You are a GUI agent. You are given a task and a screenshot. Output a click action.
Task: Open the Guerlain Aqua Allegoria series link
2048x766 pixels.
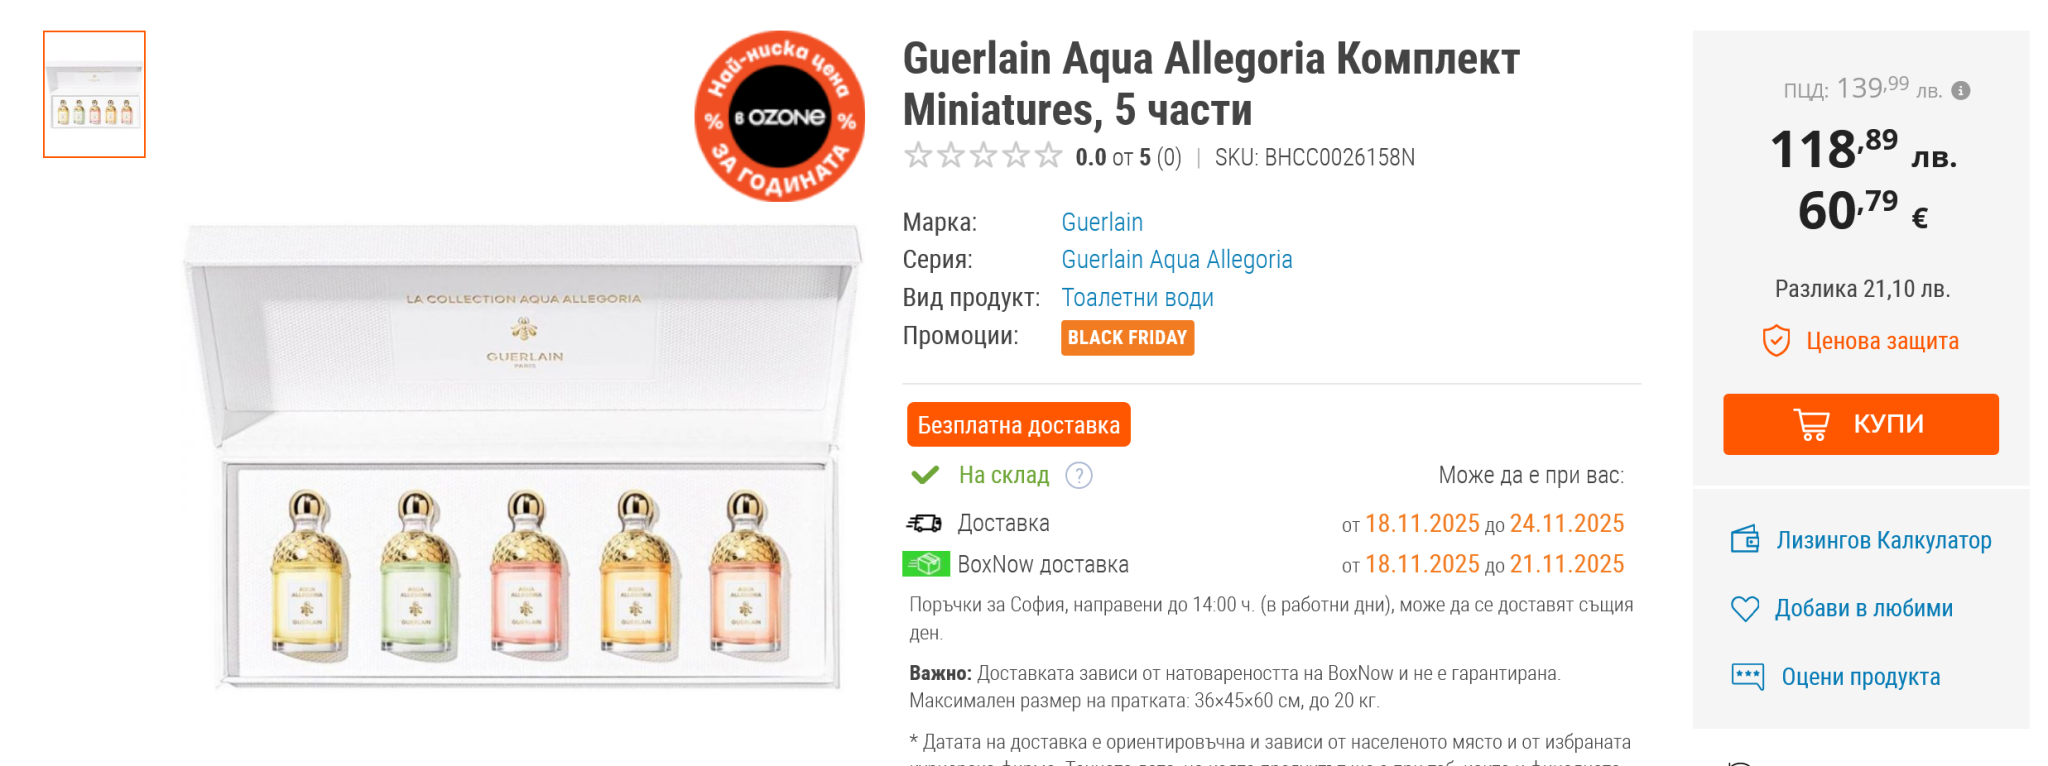1176,260
